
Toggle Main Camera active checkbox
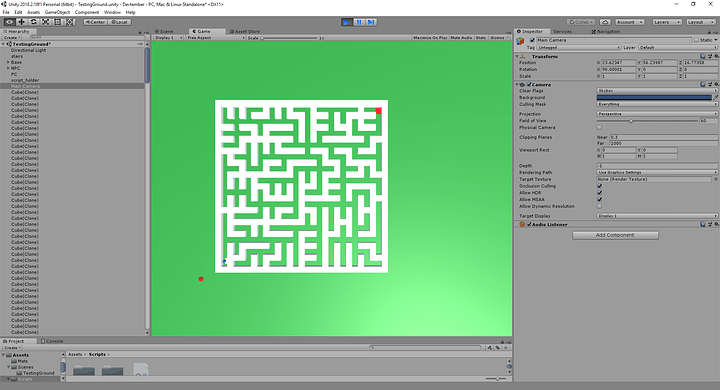[x=532, y=40]
